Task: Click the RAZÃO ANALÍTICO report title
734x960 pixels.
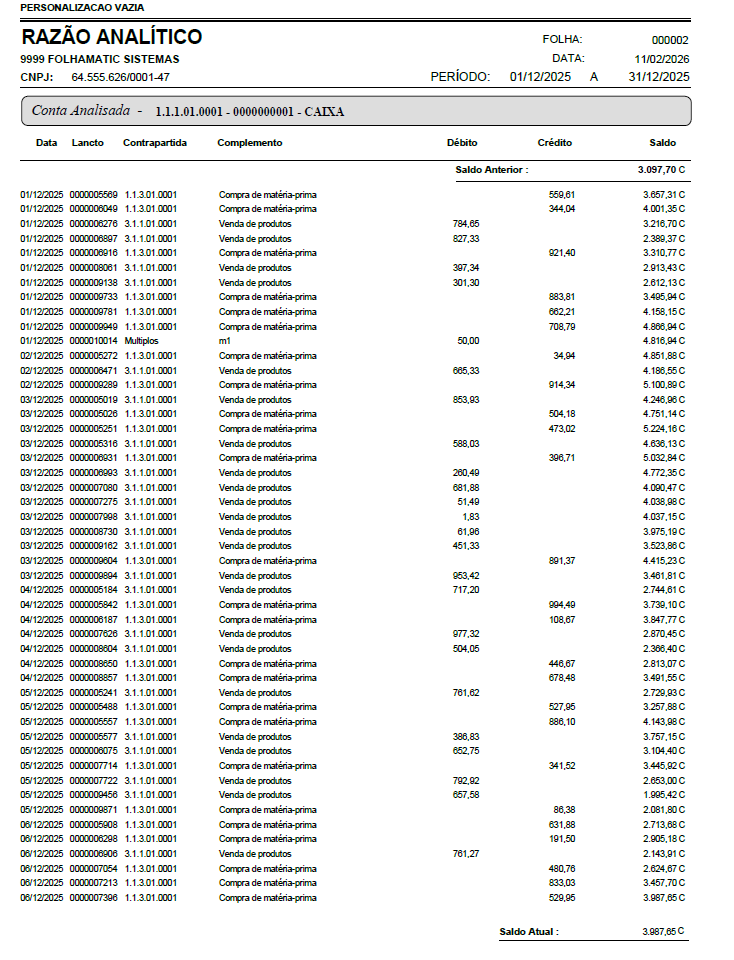Action: (x=111, y=38)
